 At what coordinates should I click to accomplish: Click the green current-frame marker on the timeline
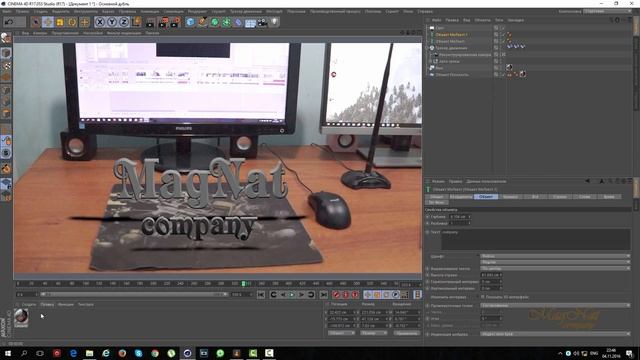coord(243,283)
